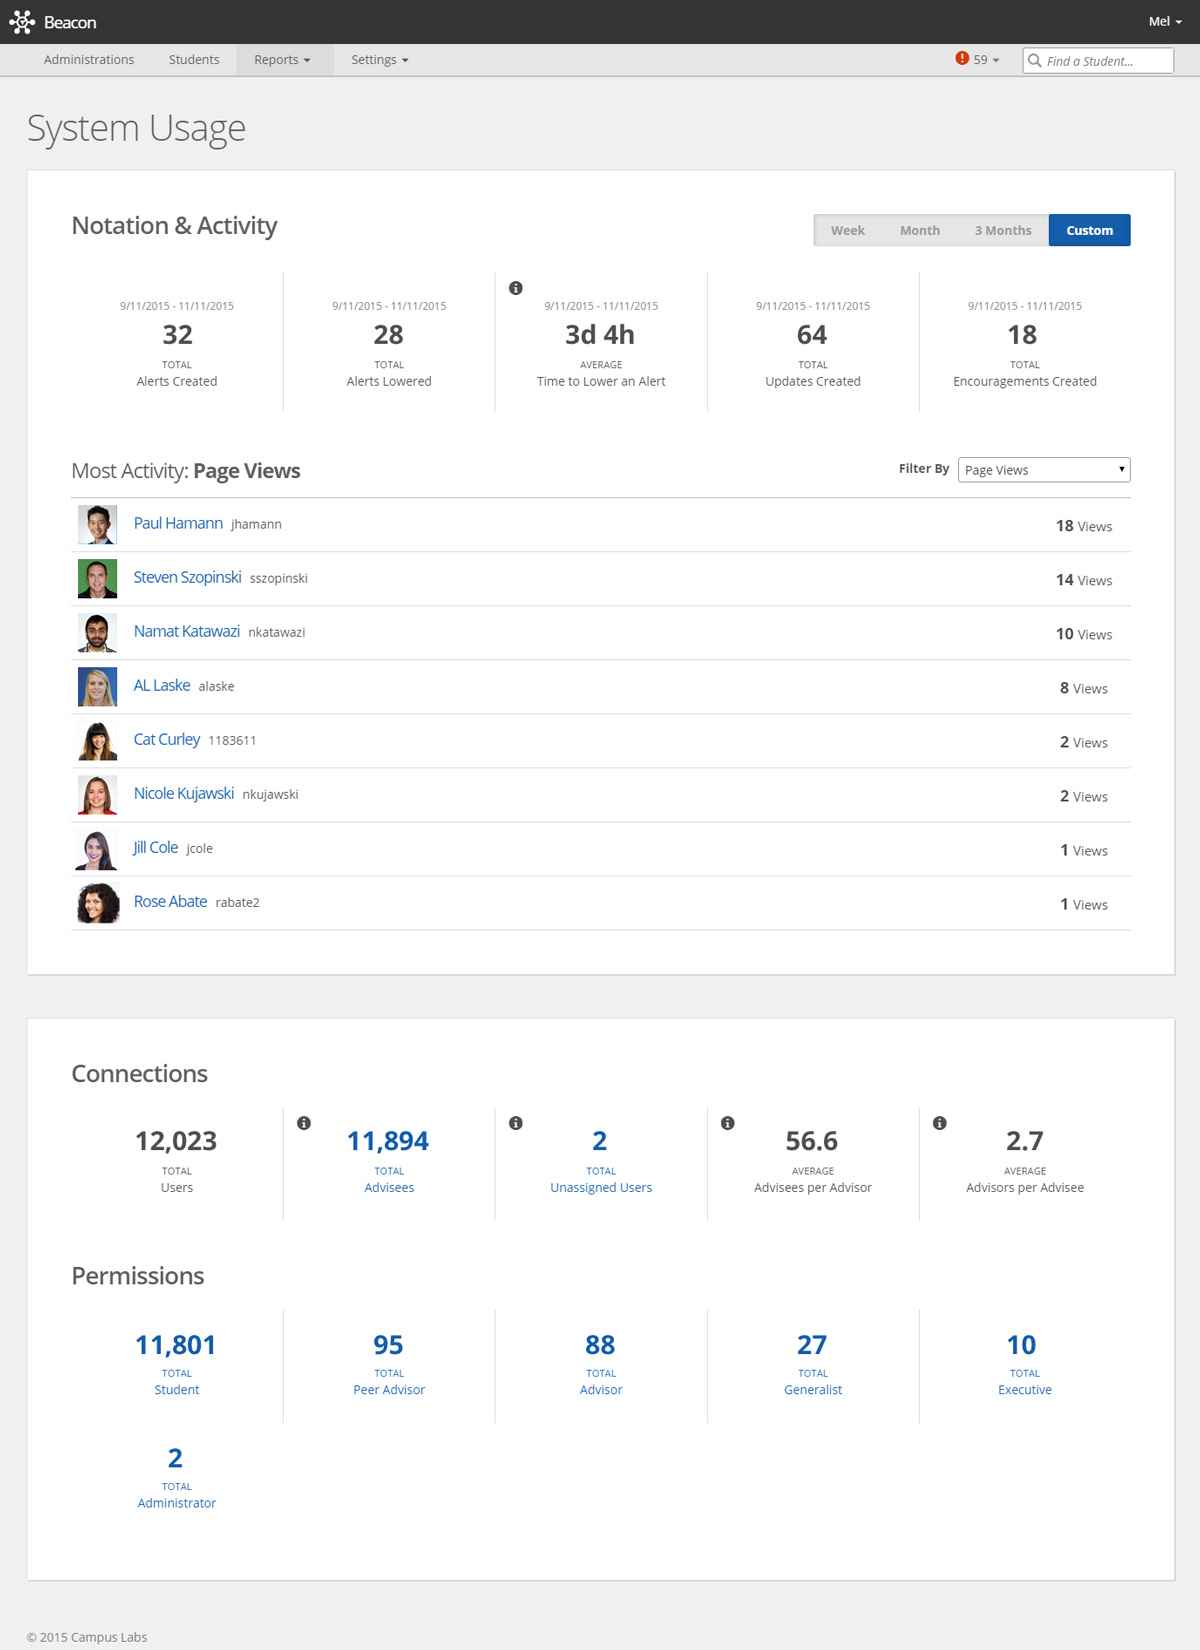Click the username 'nkatawazi'

(277, 632)
